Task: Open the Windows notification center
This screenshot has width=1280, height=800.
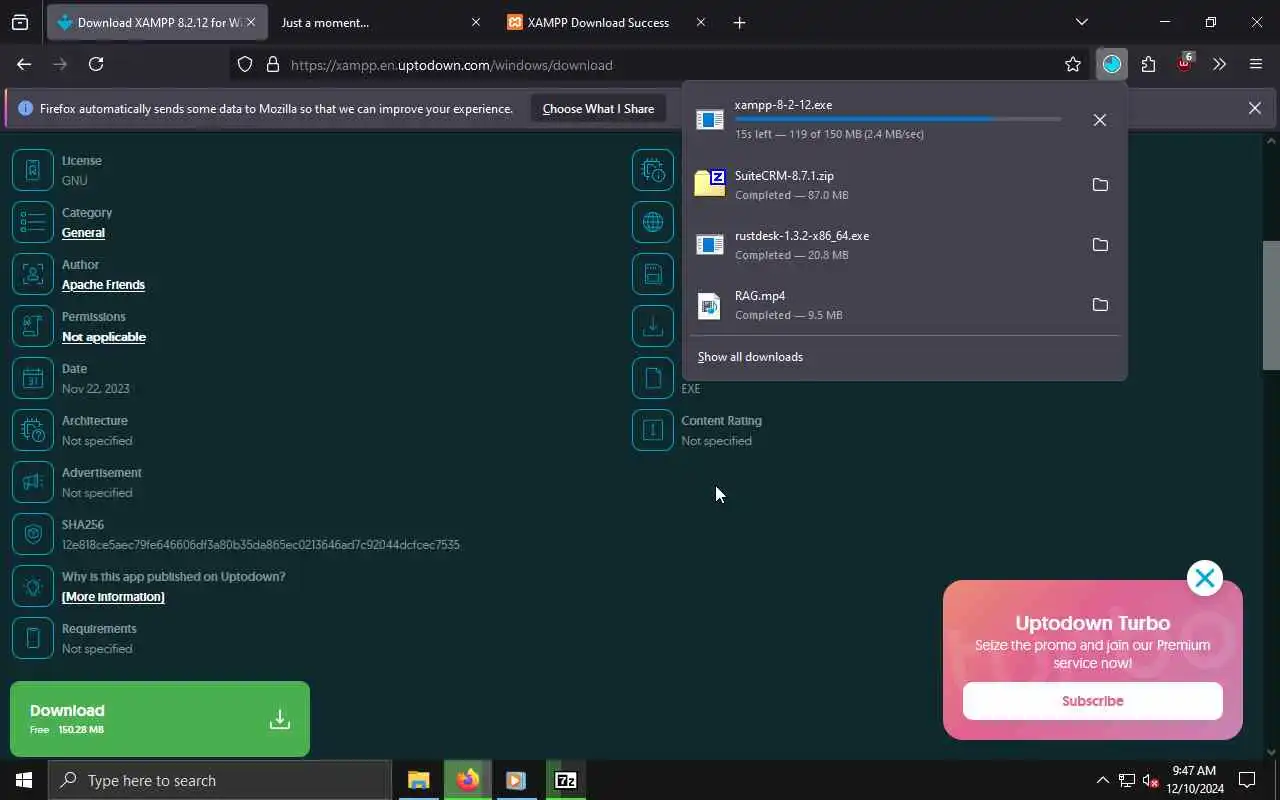Action: (x=1247, y=780)
